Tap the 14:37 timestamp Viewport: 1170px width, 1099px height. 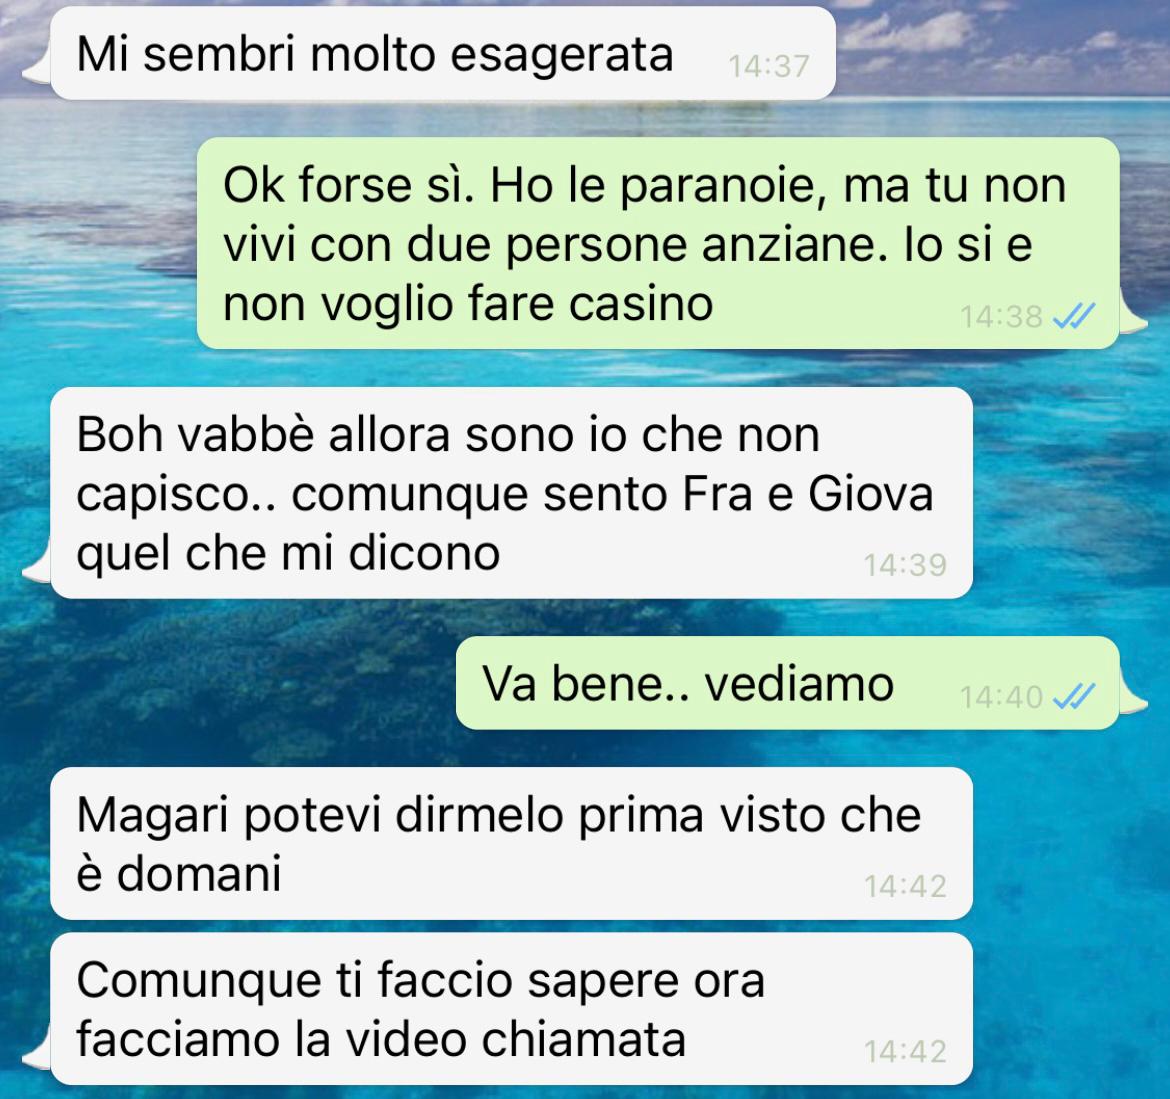click(769, 66)
